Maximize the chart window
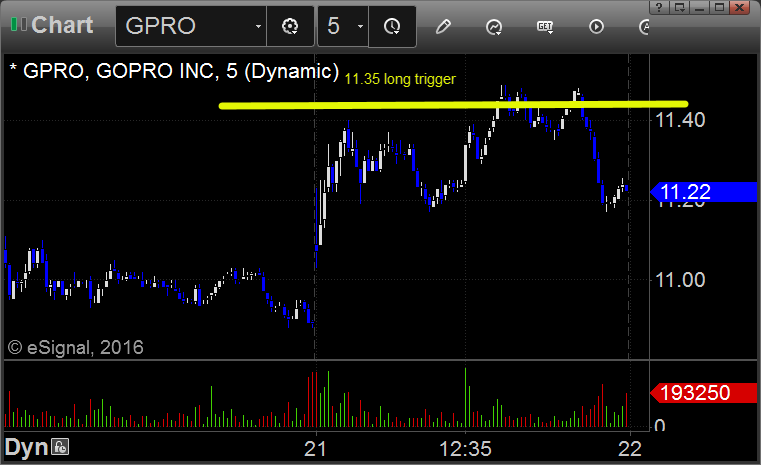Image resolution: width=761 pixels, height=465 pixels. tap(719, 7)
